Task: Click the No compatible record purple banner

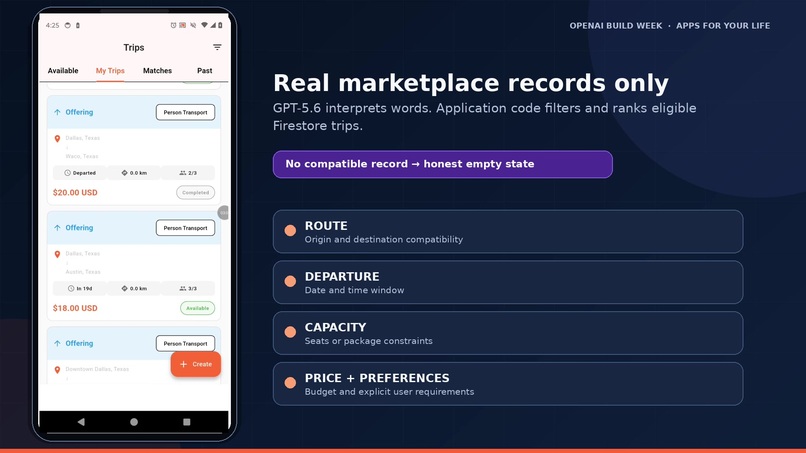Action: [443, 164]
